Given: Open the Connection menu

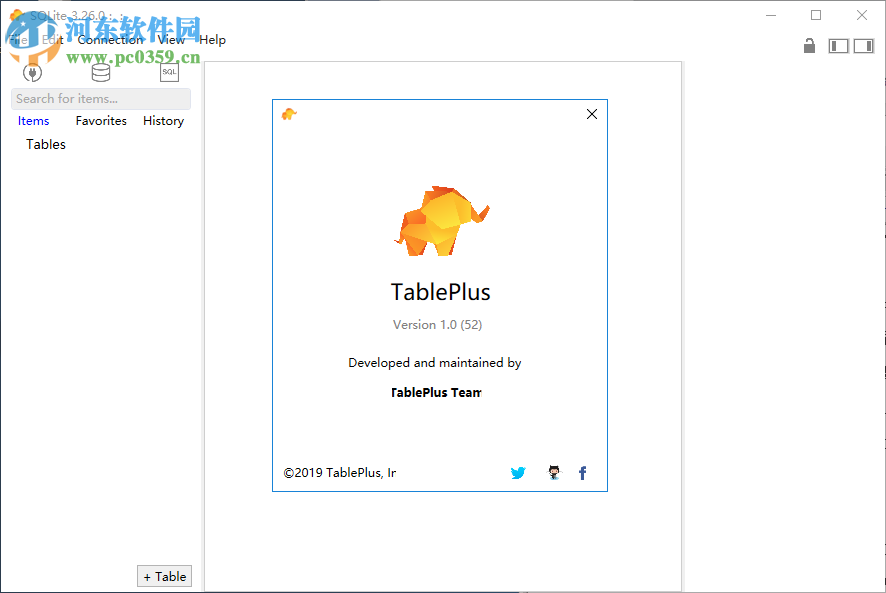Looking at the screenshot, I should tap(109, 39).
